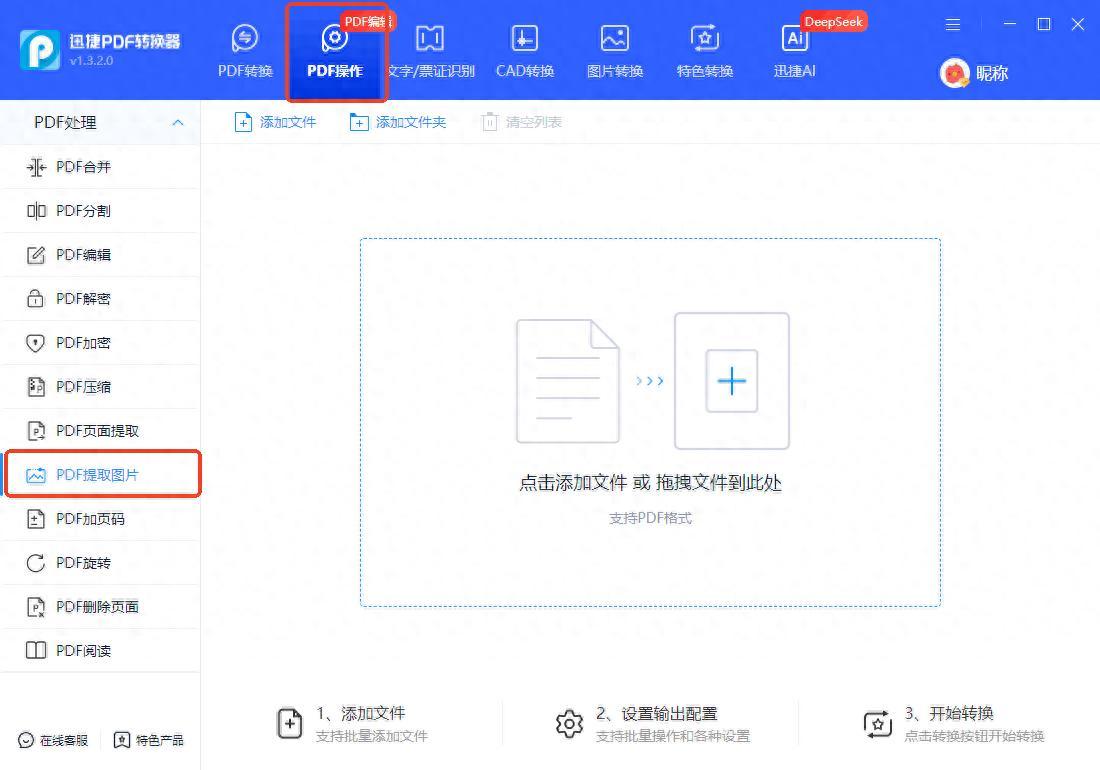Click 添加文件夹 to add a folder
The width and height of the screenshot is (1100, 770).
coord(398,122)
